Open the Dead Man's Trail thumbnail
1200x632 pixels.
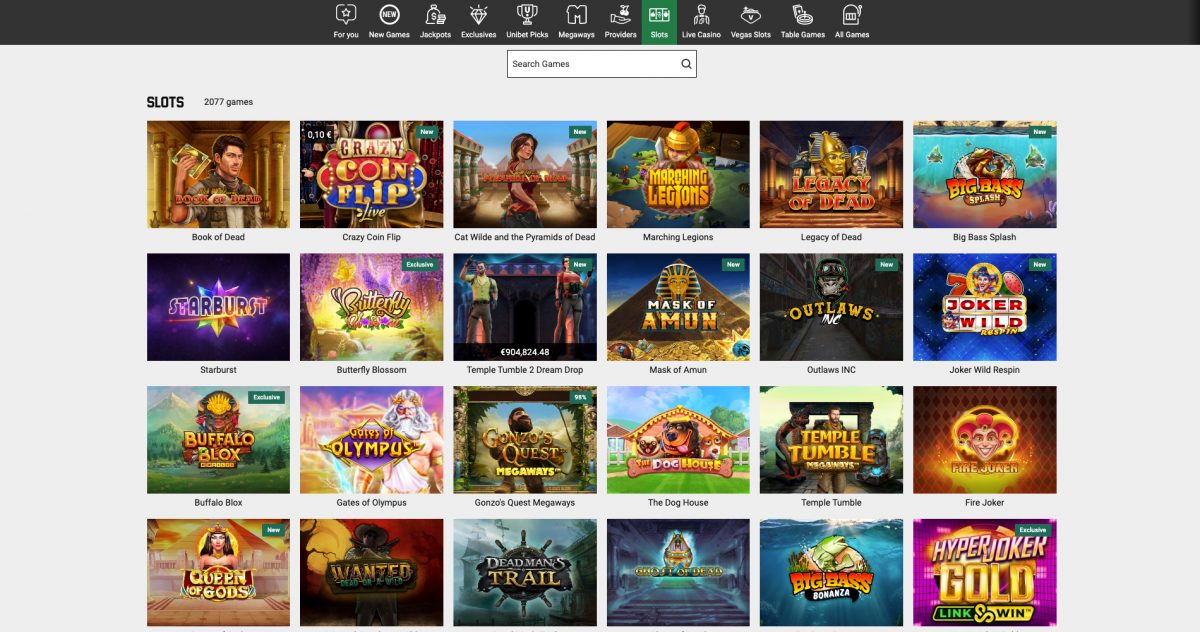(525, 572)
